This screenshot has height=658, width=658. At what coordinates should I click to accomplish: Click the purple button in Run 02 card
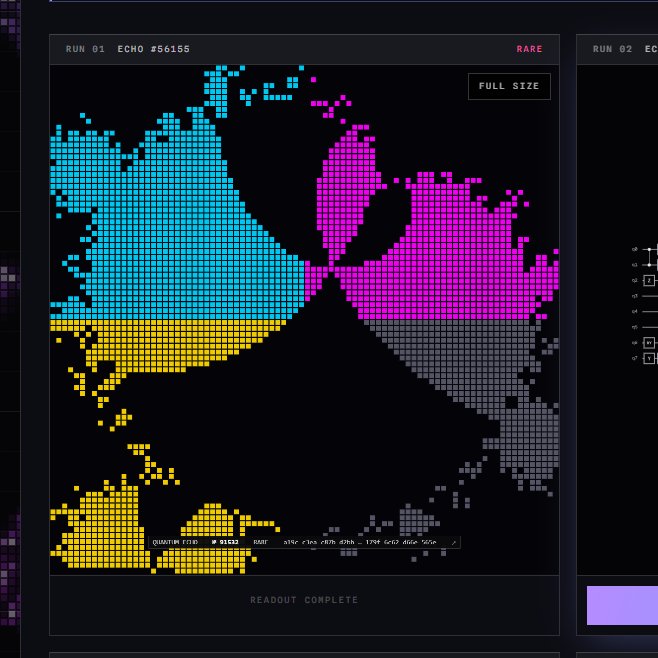point(622,605)
